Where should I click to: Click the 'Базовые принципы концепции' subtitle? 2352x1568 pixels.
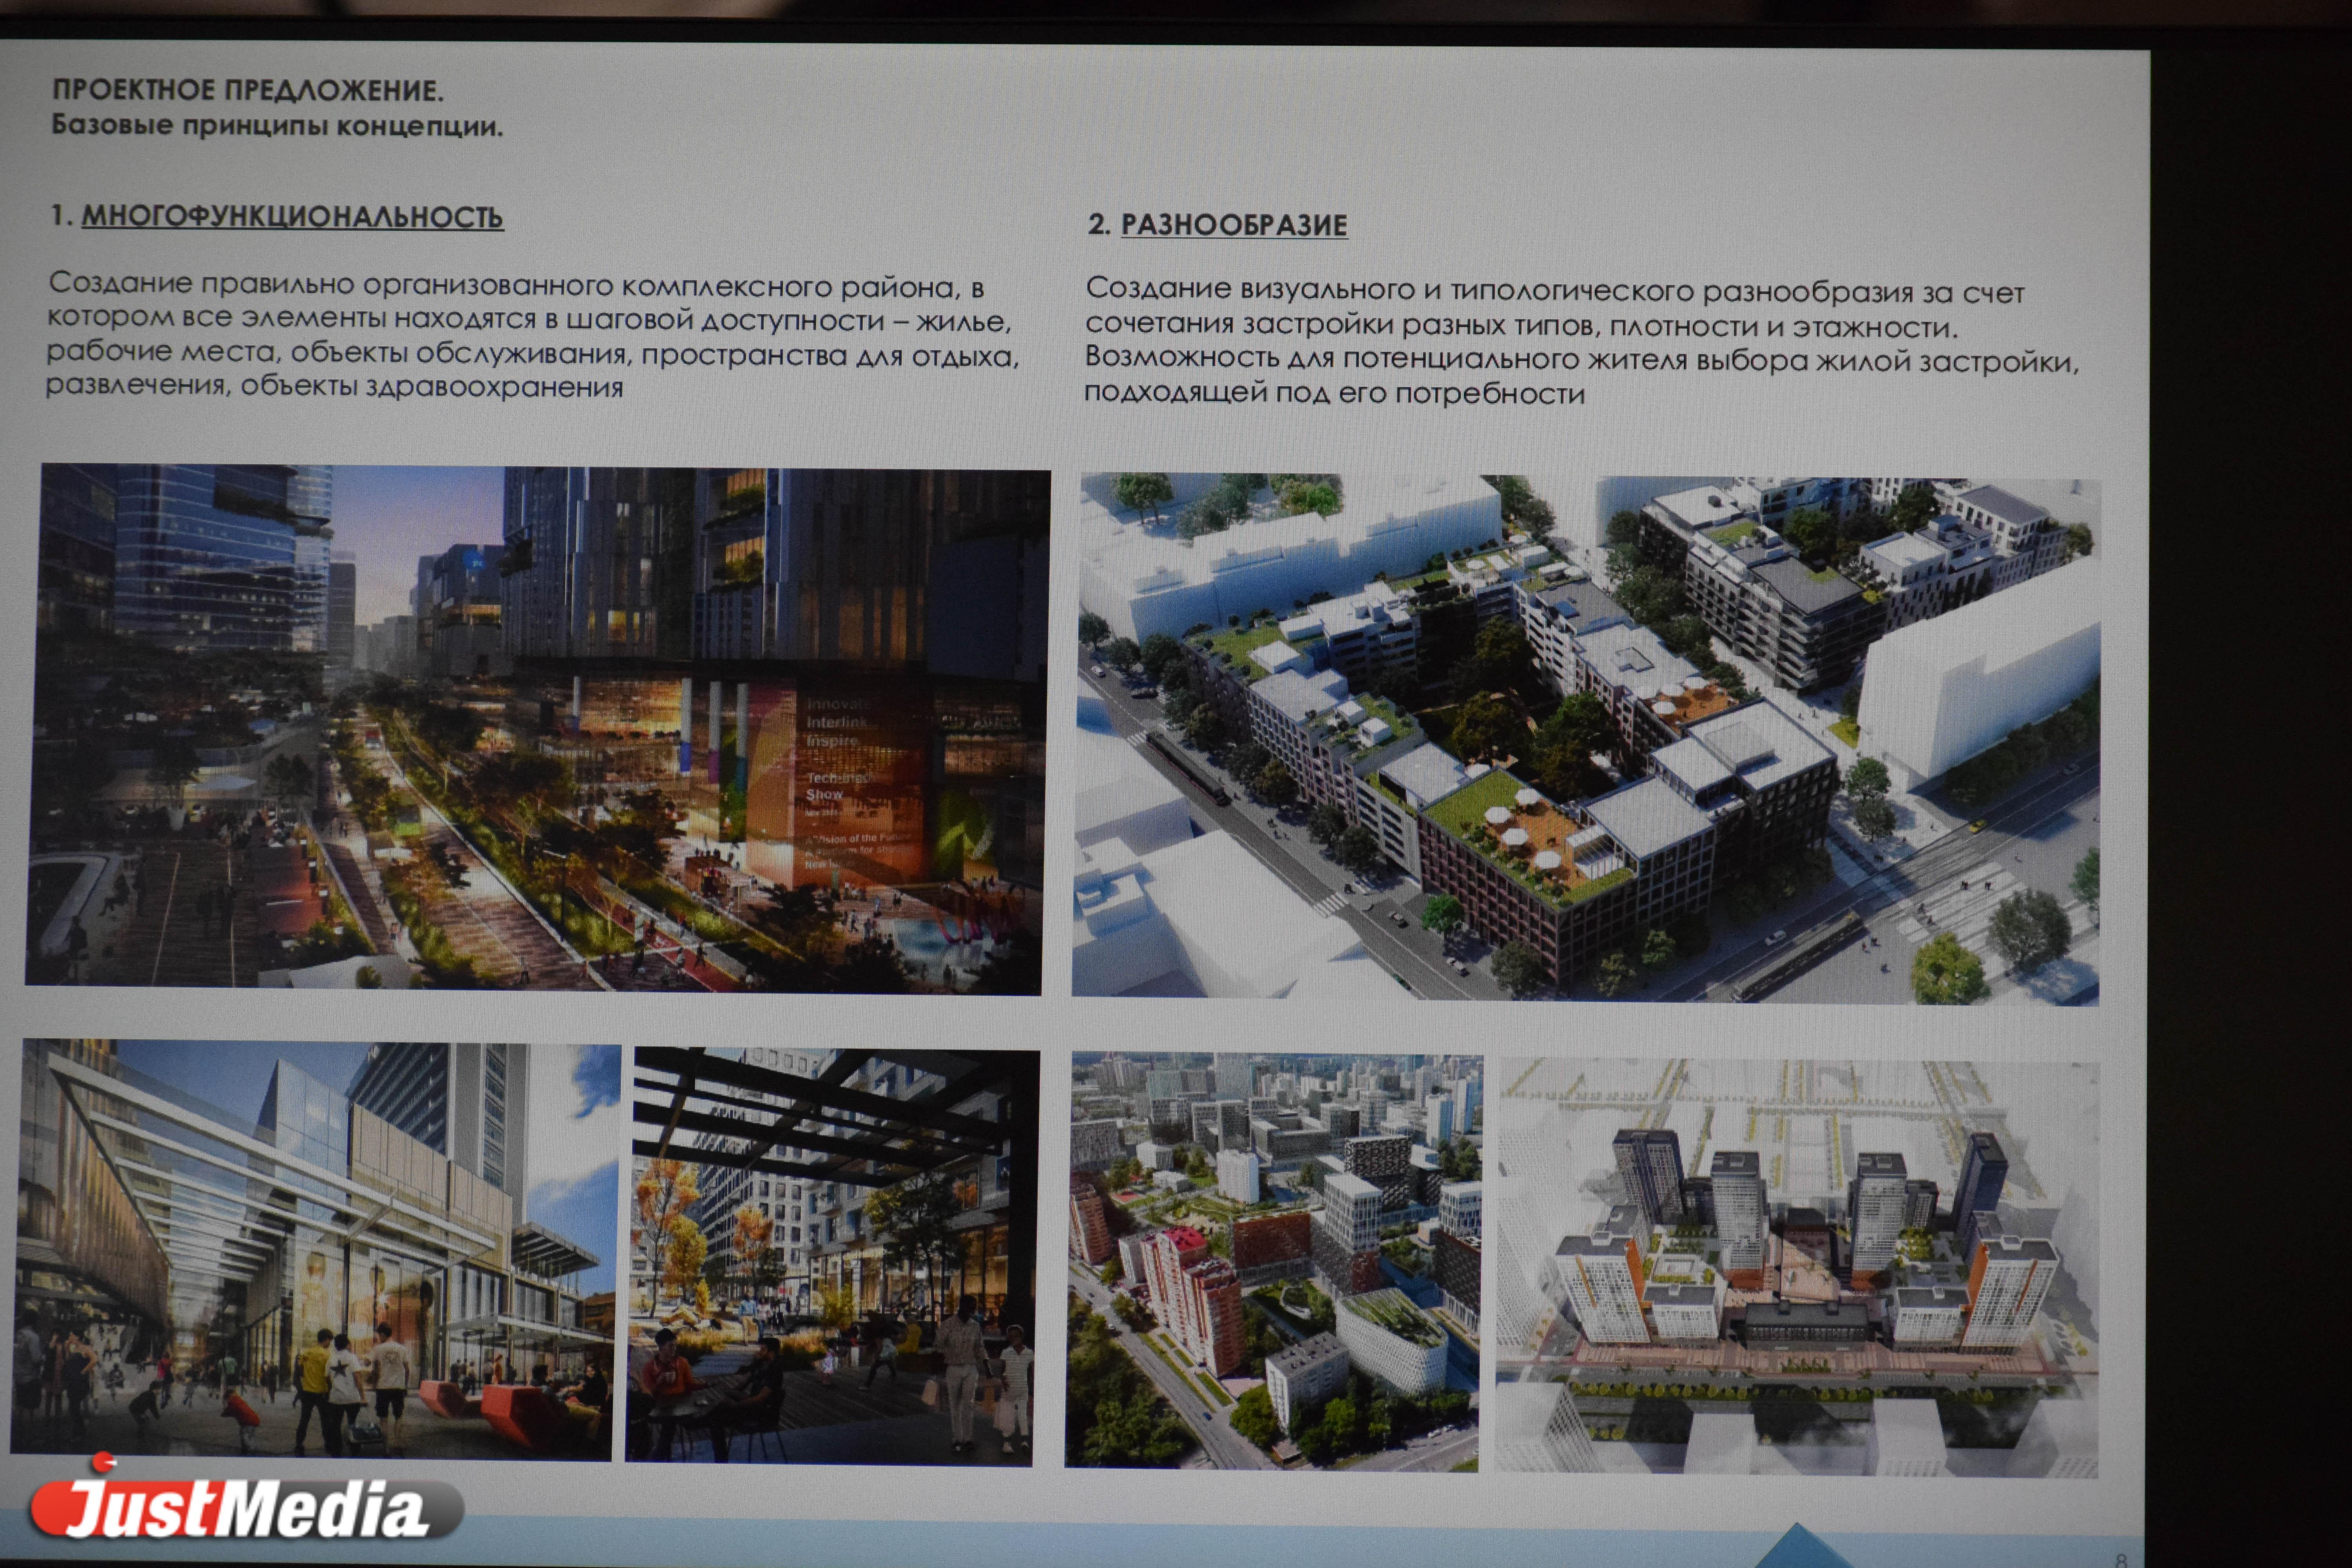coord(277,126)
